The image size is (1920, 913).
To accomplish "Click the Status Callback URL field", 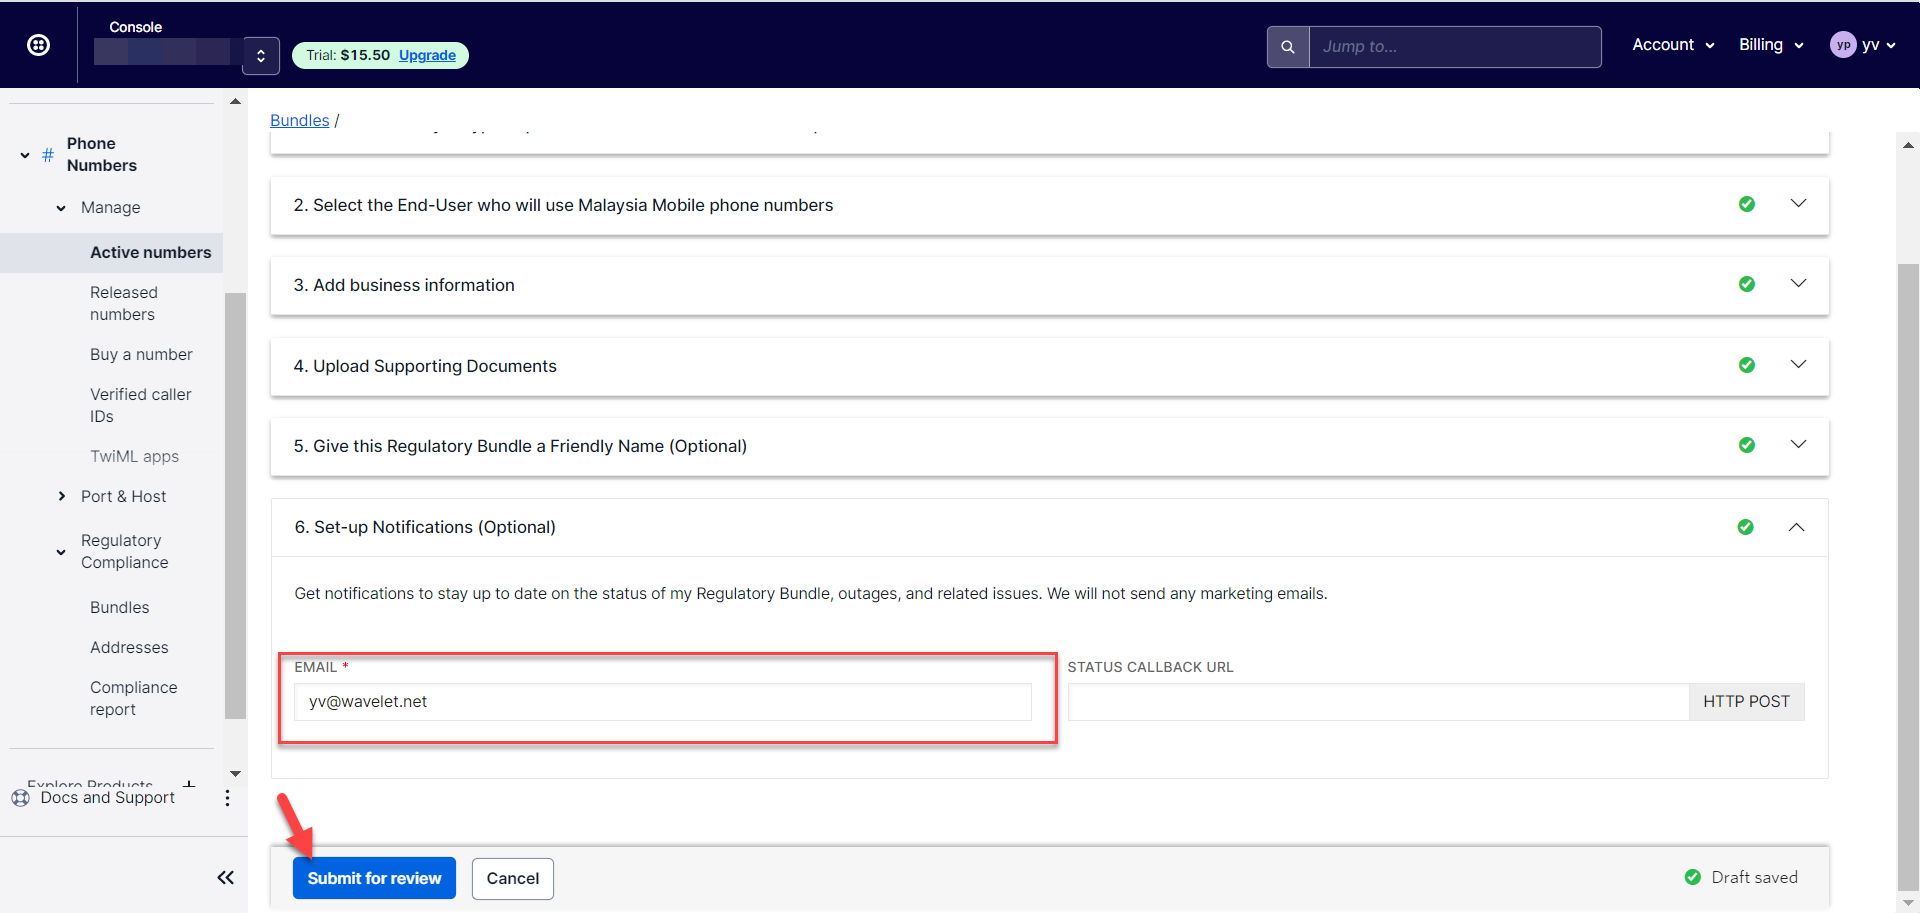I will pyautogui.click(x=1378, y=702).
